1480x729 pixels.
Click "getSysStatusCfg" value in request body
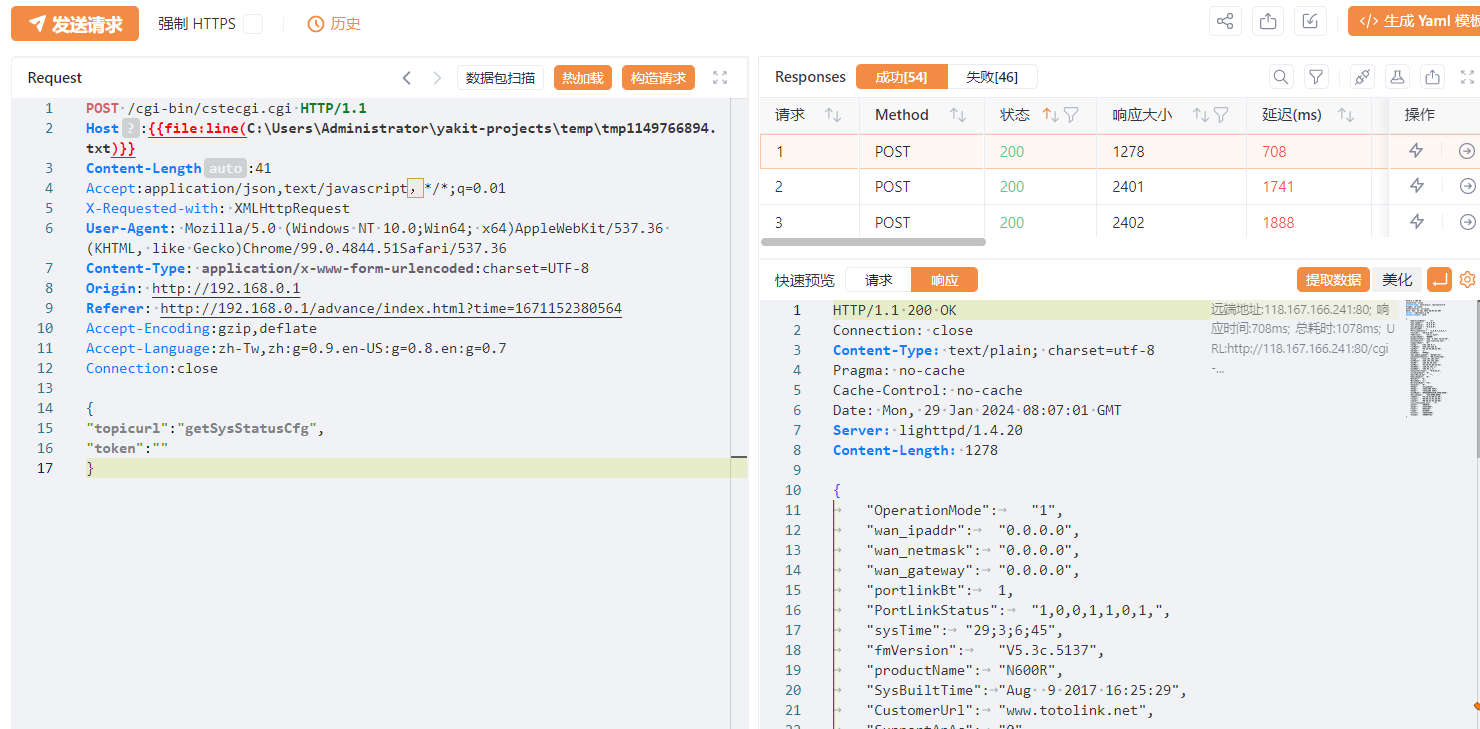[250, 428]
